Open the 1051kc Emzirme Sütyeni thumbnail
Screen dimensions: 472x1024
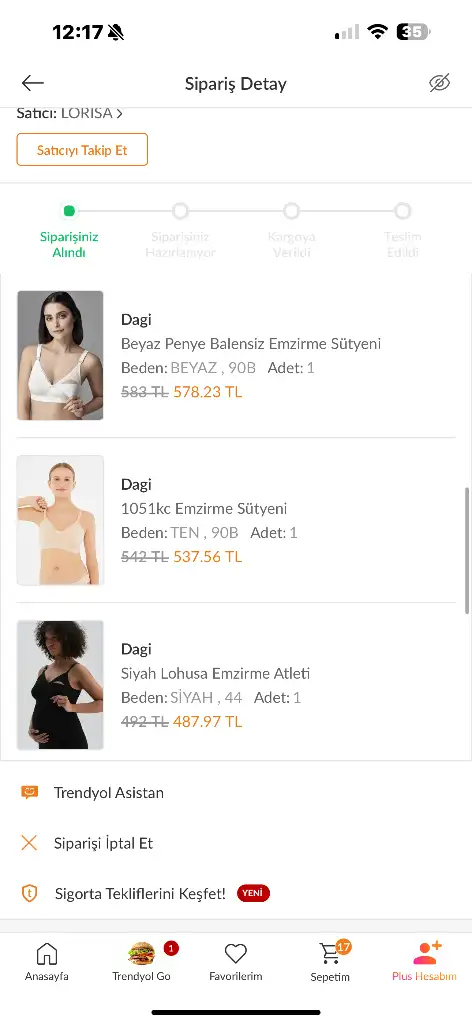60,520
